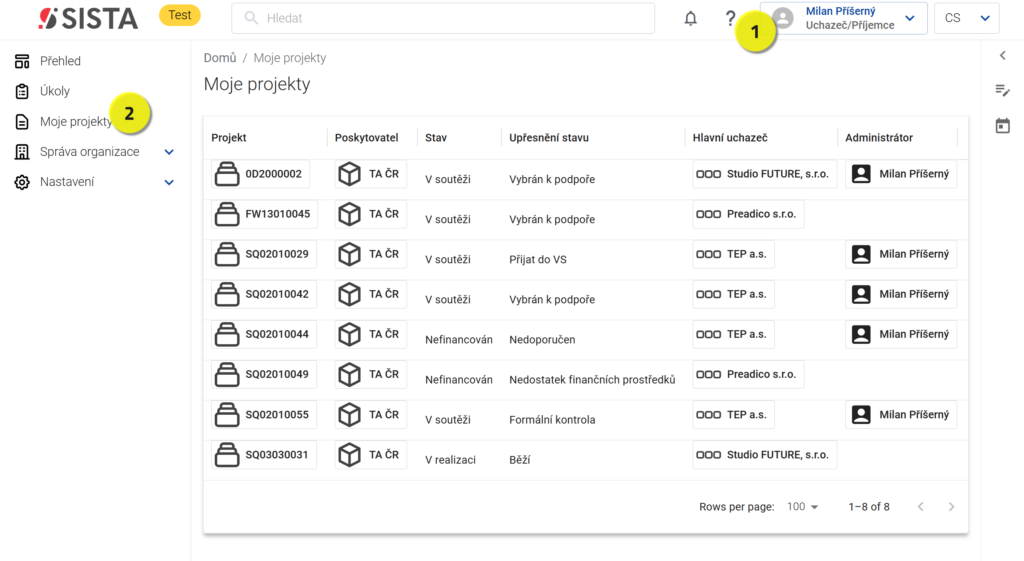Open the Studio FUTURE, s.r.o. applicant chip in first row
This screenshot has height=561, width=1024.
(x=765, y=174)
